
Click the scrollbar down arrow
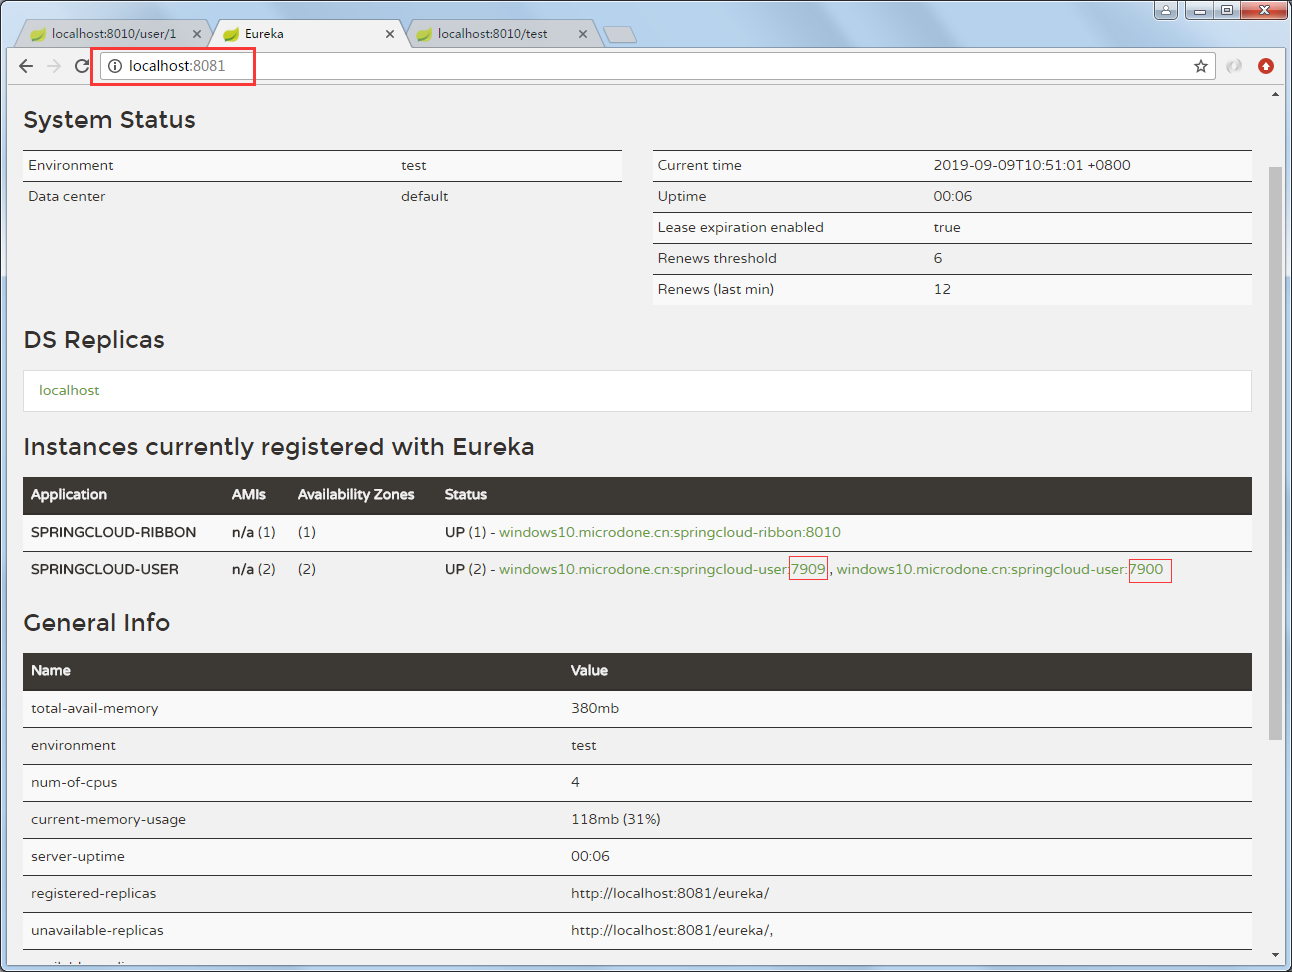[1275, 956]
